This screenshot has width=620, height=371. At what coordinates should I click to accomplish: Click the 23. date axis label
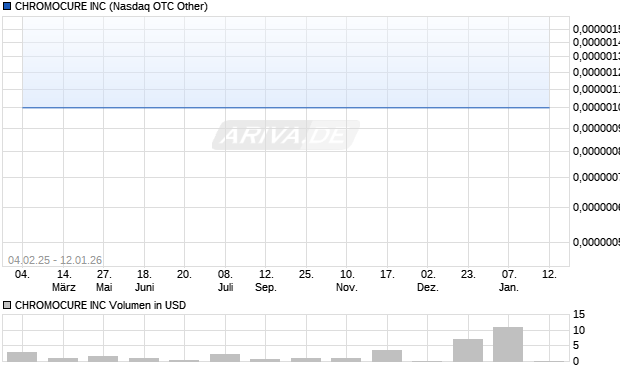(x=468, y=274)
